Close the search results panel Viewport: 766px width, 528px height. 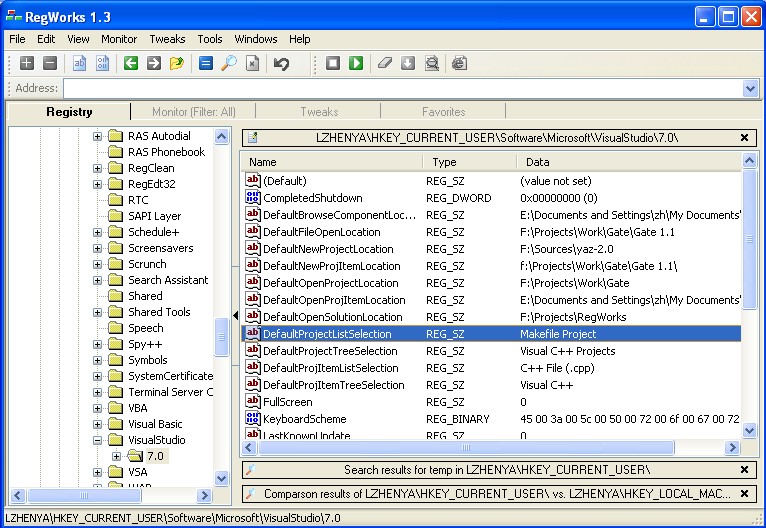coord(744,469)
